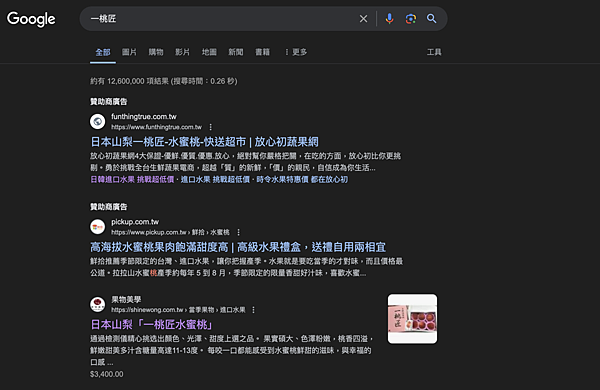
Task: Click the funthingtrue.com.tw site favicon
Action: click(98, 121)
